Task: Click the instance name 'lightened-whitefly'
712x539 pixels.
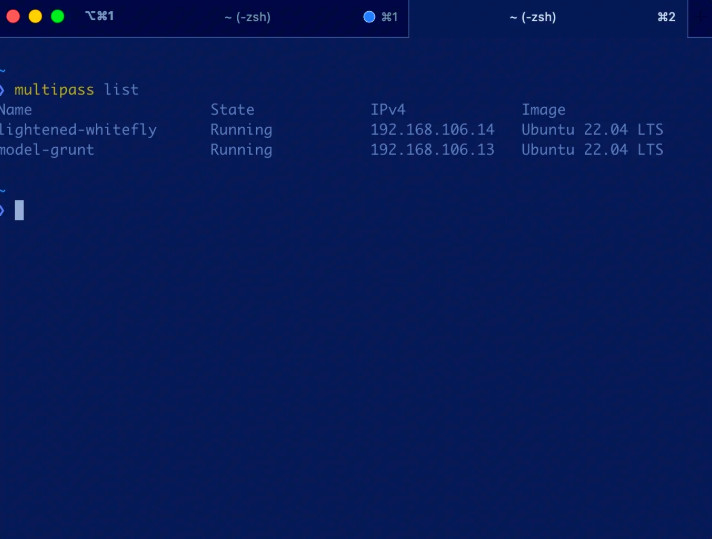Action: (x=78, y=130)
